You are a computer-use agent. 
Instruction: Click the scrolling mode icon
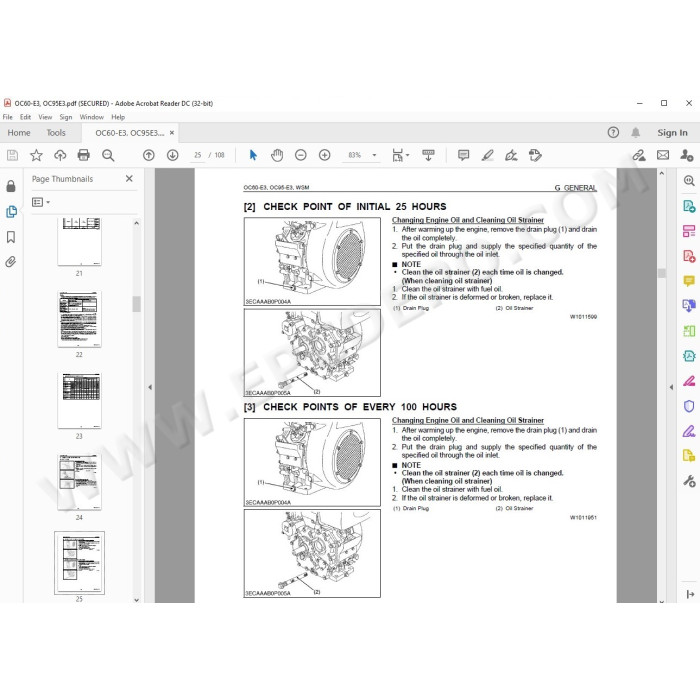pos(428,155)
